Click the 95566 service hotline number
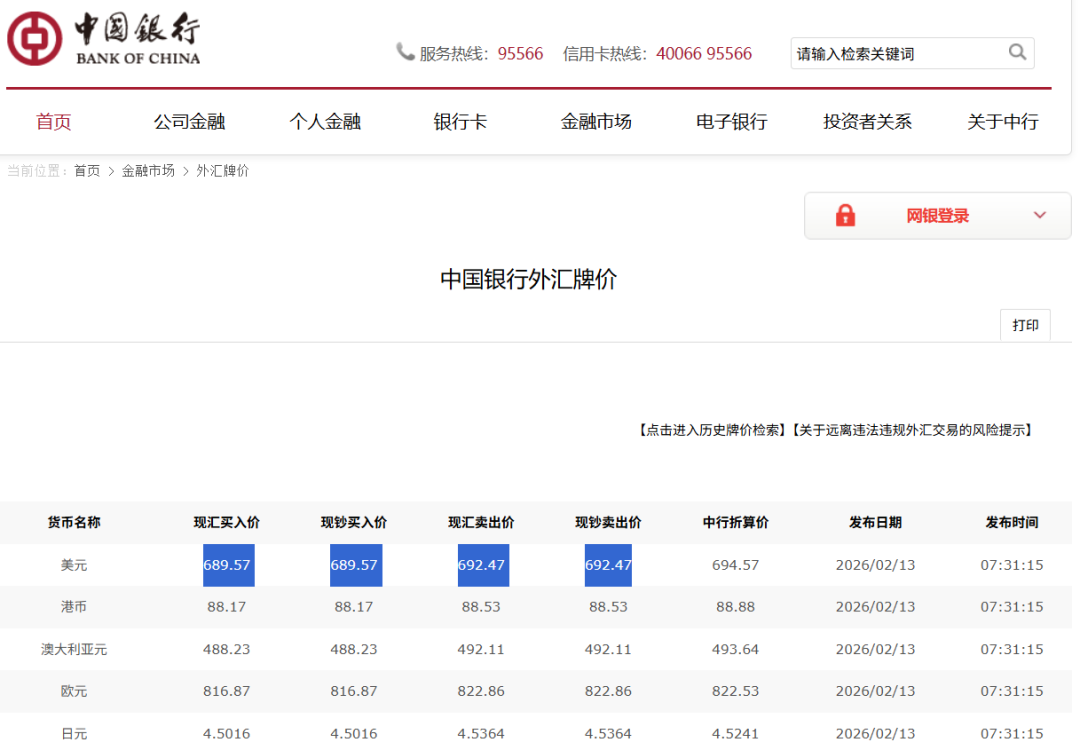The width and height of the screenshot is (1080, 750). tap(520, 54)
